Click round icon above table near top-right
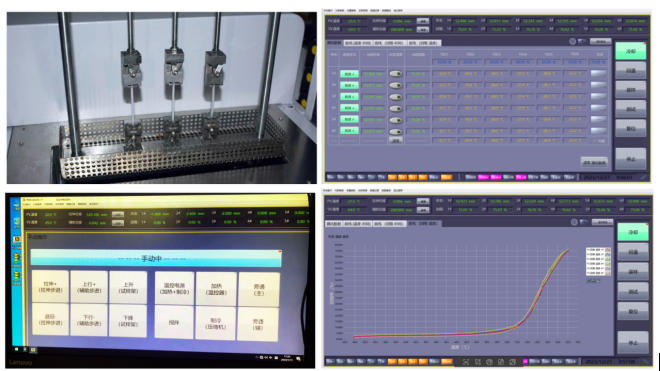The width and height of the screenshot is (660, 371). pyautogui.click(x=572, y=41)
